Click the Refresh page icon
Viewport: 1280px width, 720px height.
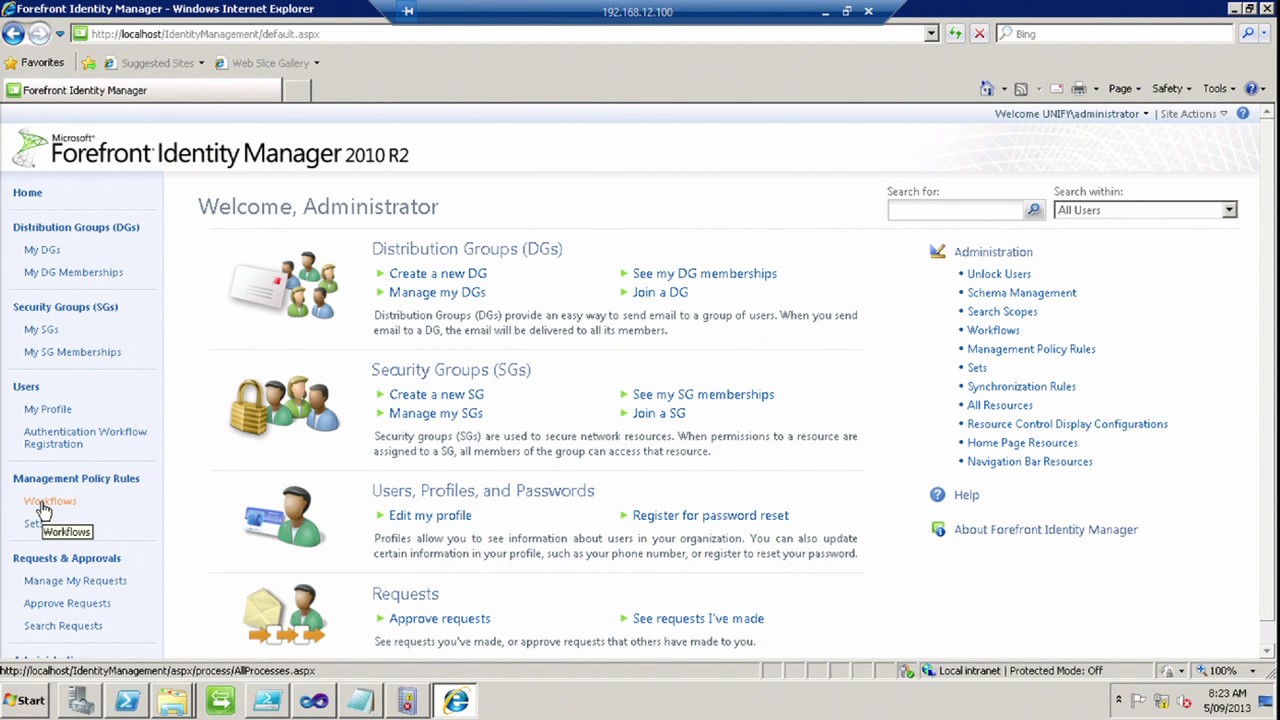(x=955, y=34)
